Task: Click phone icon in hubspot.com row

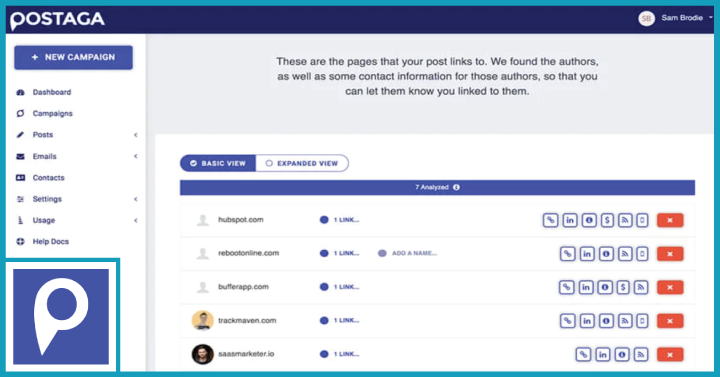Action: [642, 220]
